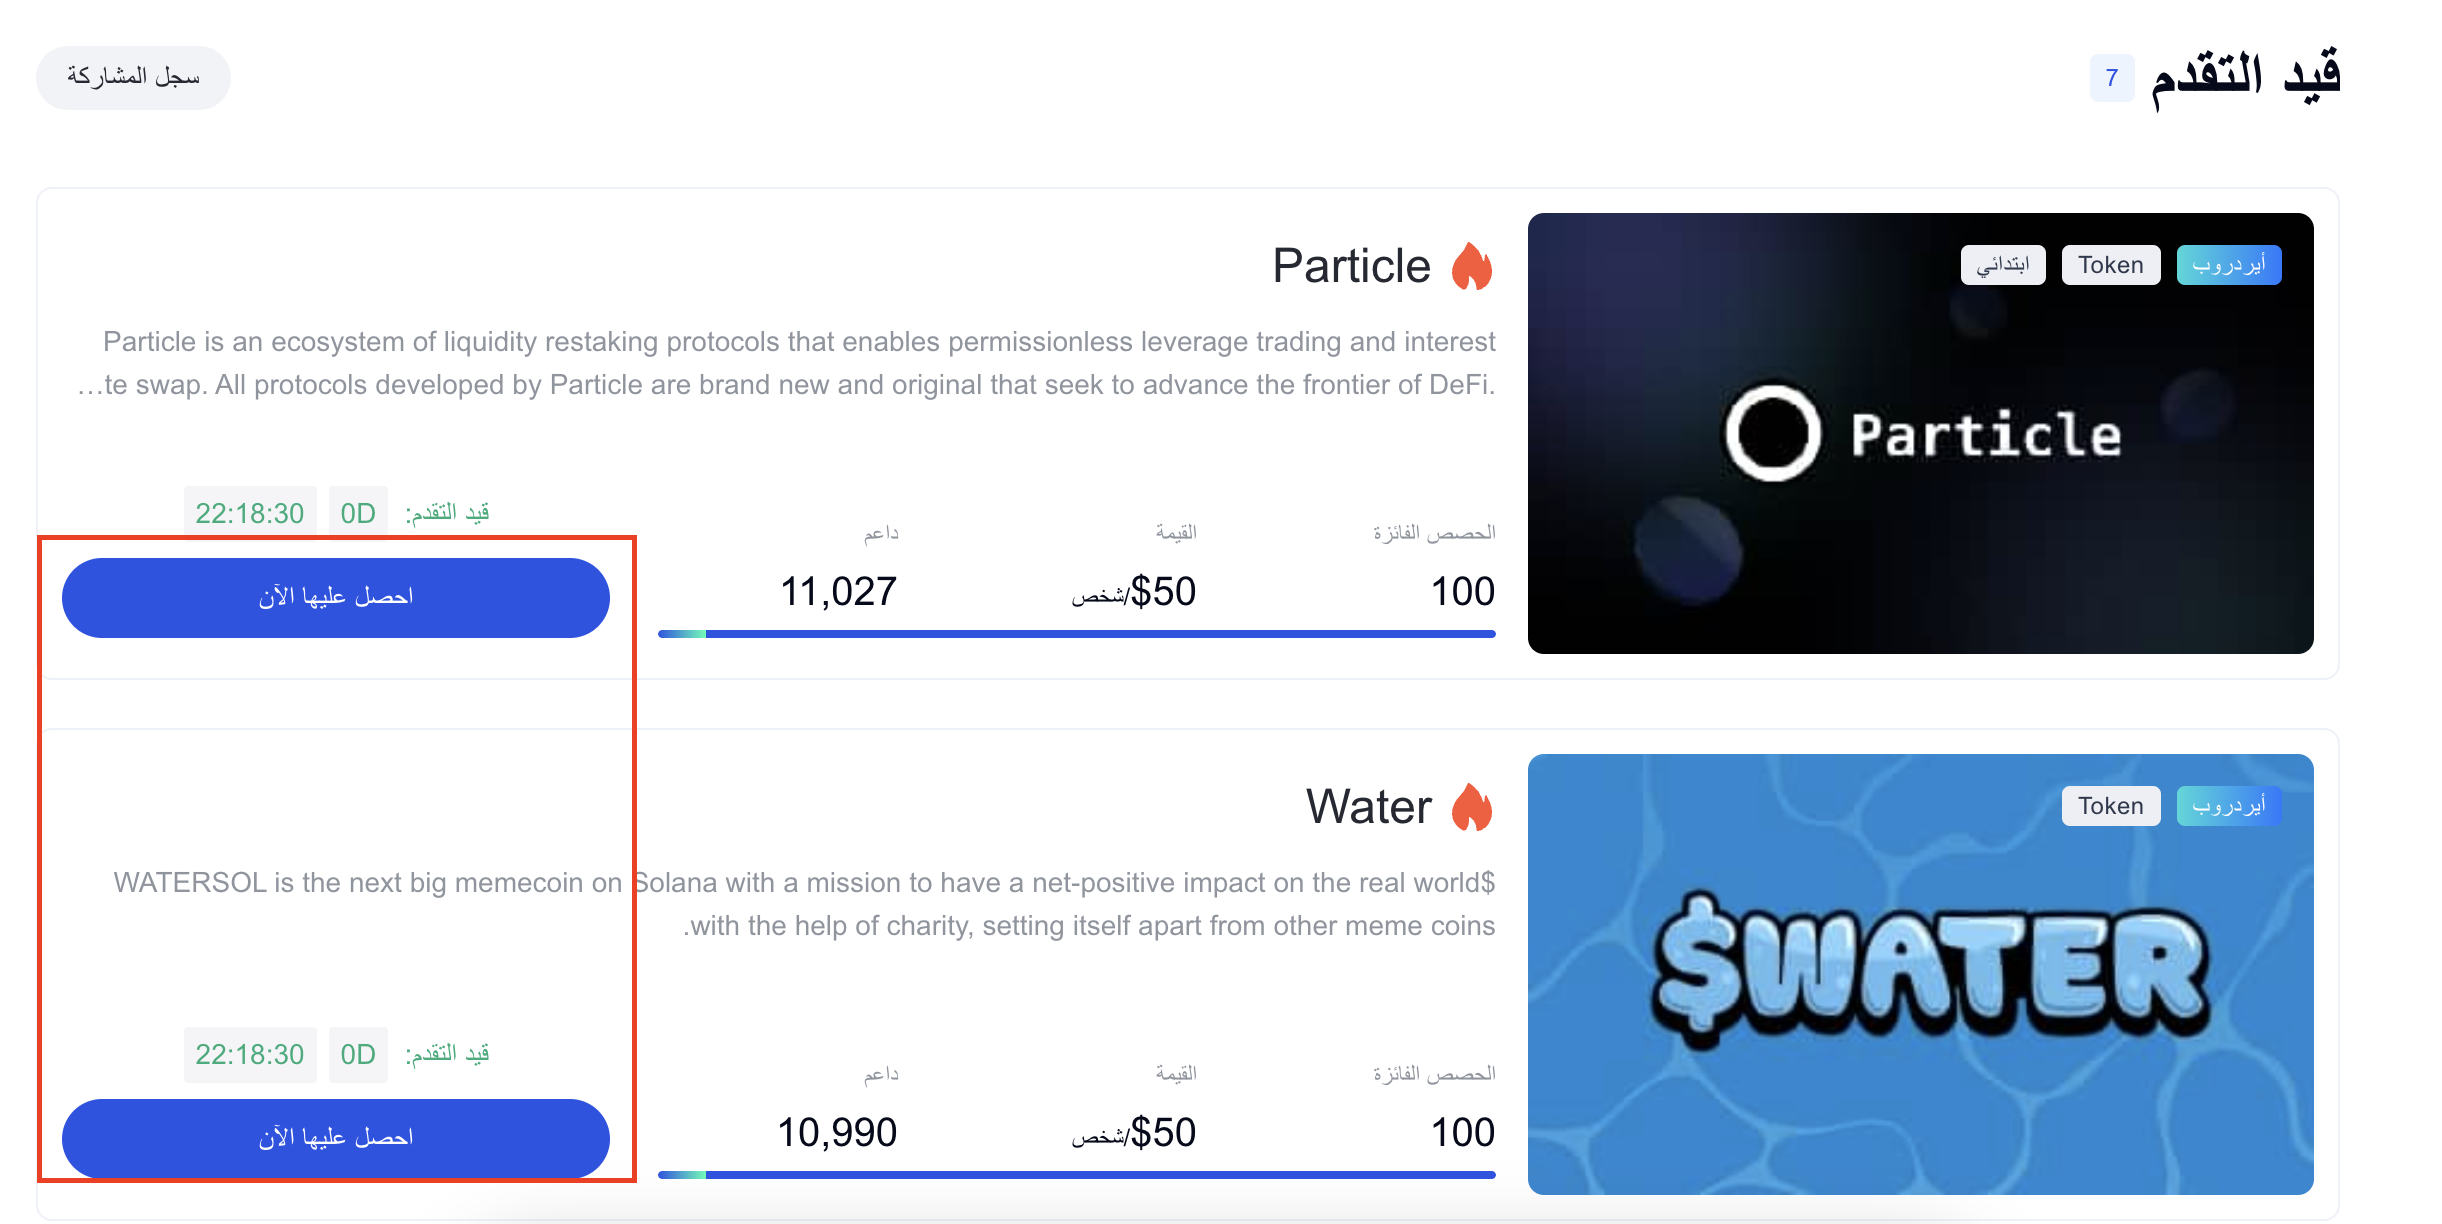Viewport: 2442px width, 1224px height.
Task: Click the Water supporters count 10,990
Action: 837,1133
